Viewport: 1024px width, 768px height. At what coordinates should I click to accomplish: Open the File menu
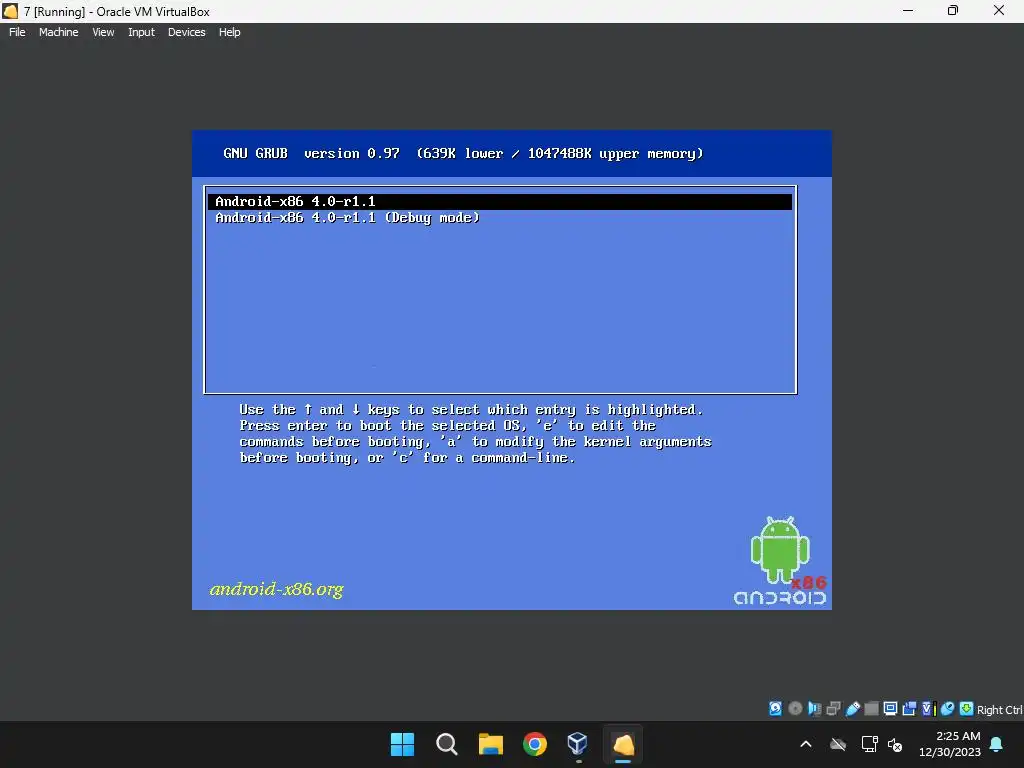(x=17, y=32)
